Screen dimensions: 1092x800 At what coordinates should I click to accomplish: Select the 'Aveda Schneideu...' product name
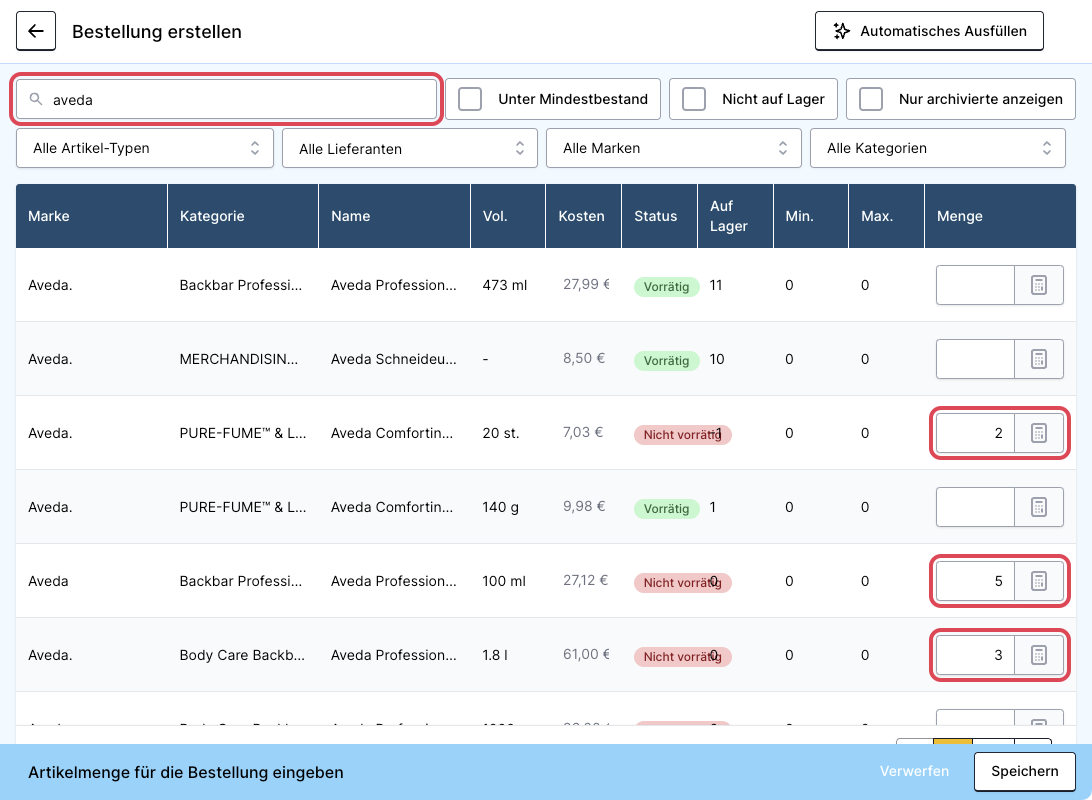(x=393, y=359)
